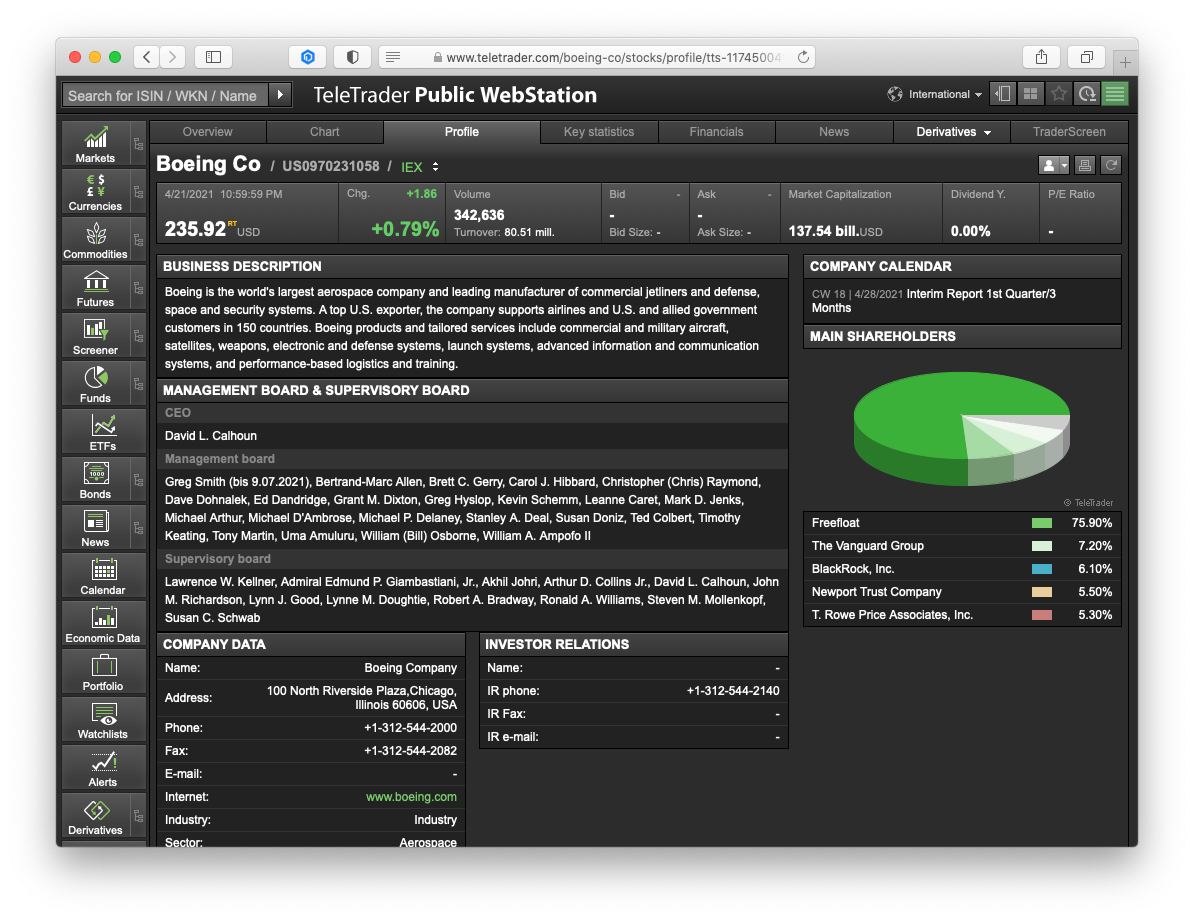This screenshot has height=921, width=1194.
Task: Click Safari privacy shield icon
Action: (353, 57)
